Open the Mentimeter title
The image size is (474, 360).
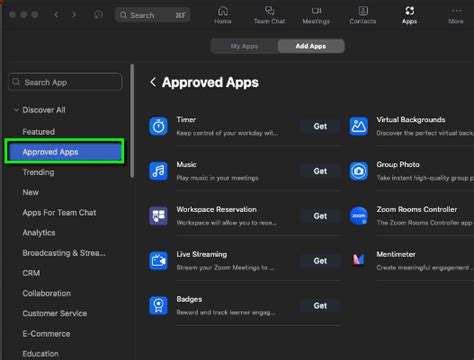396,254
